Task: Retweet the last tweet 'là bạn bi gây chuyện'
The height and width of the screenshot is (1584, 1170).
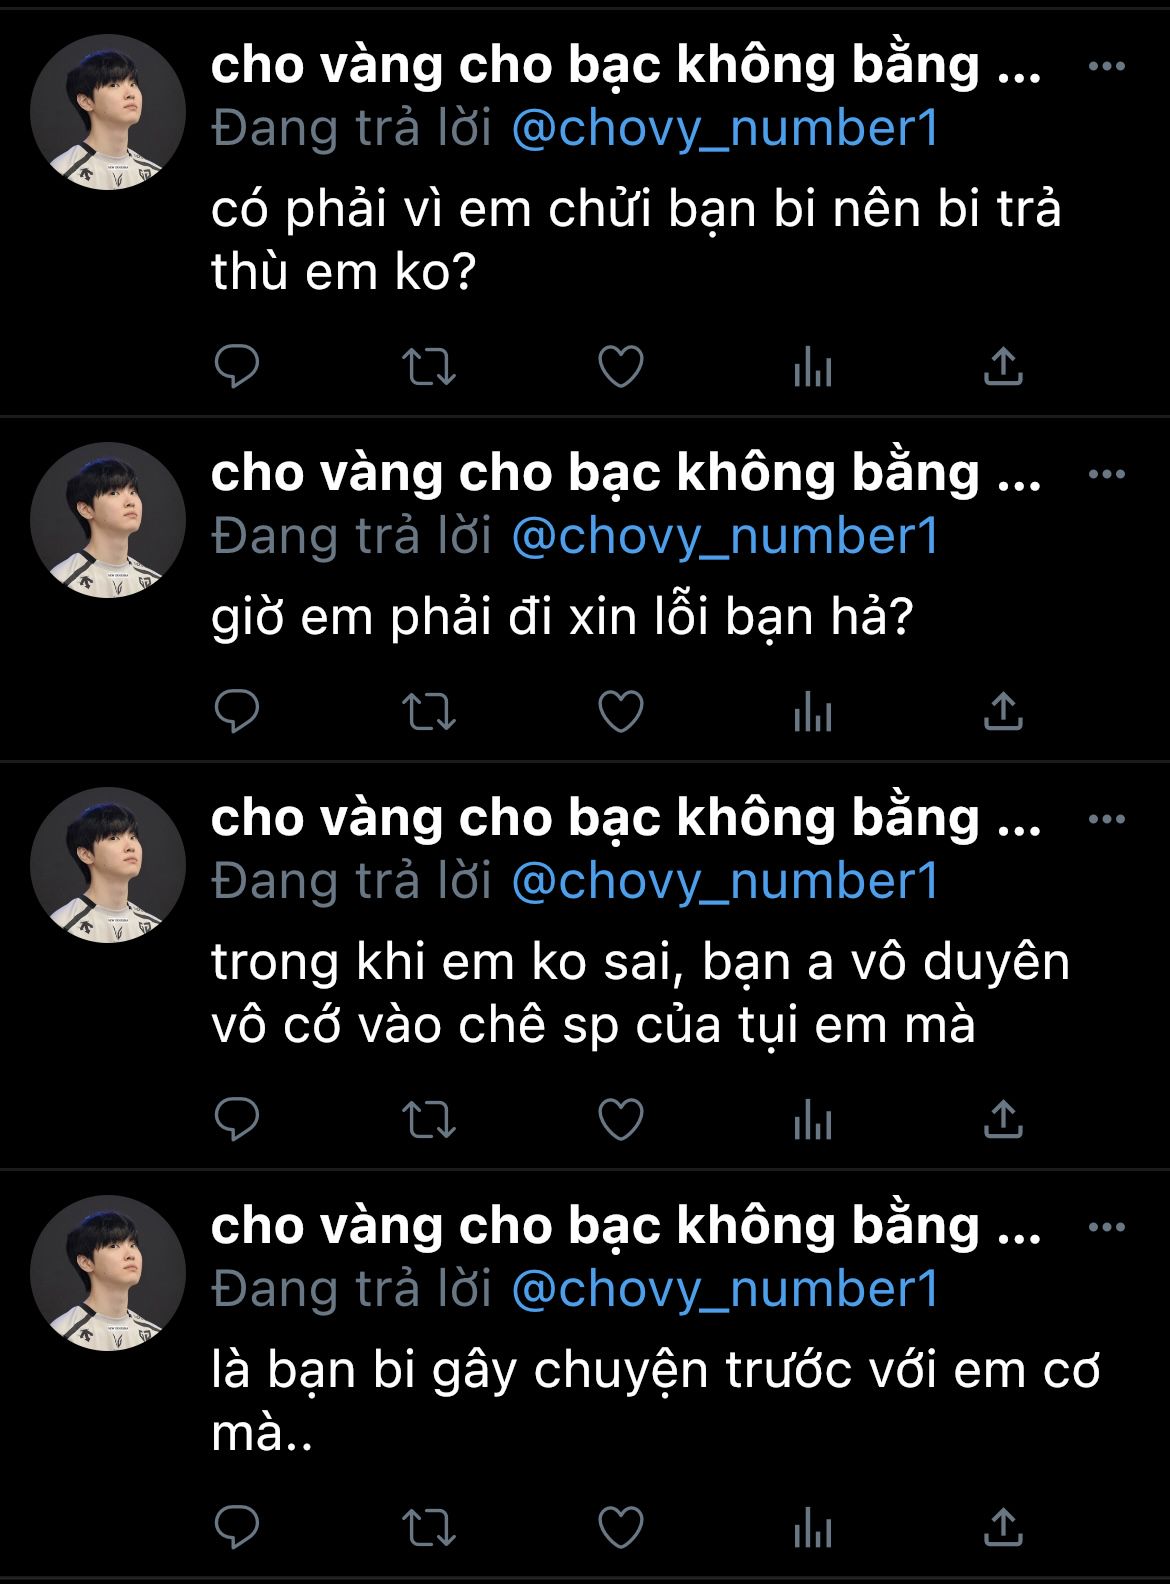Action: (429, 1527)
